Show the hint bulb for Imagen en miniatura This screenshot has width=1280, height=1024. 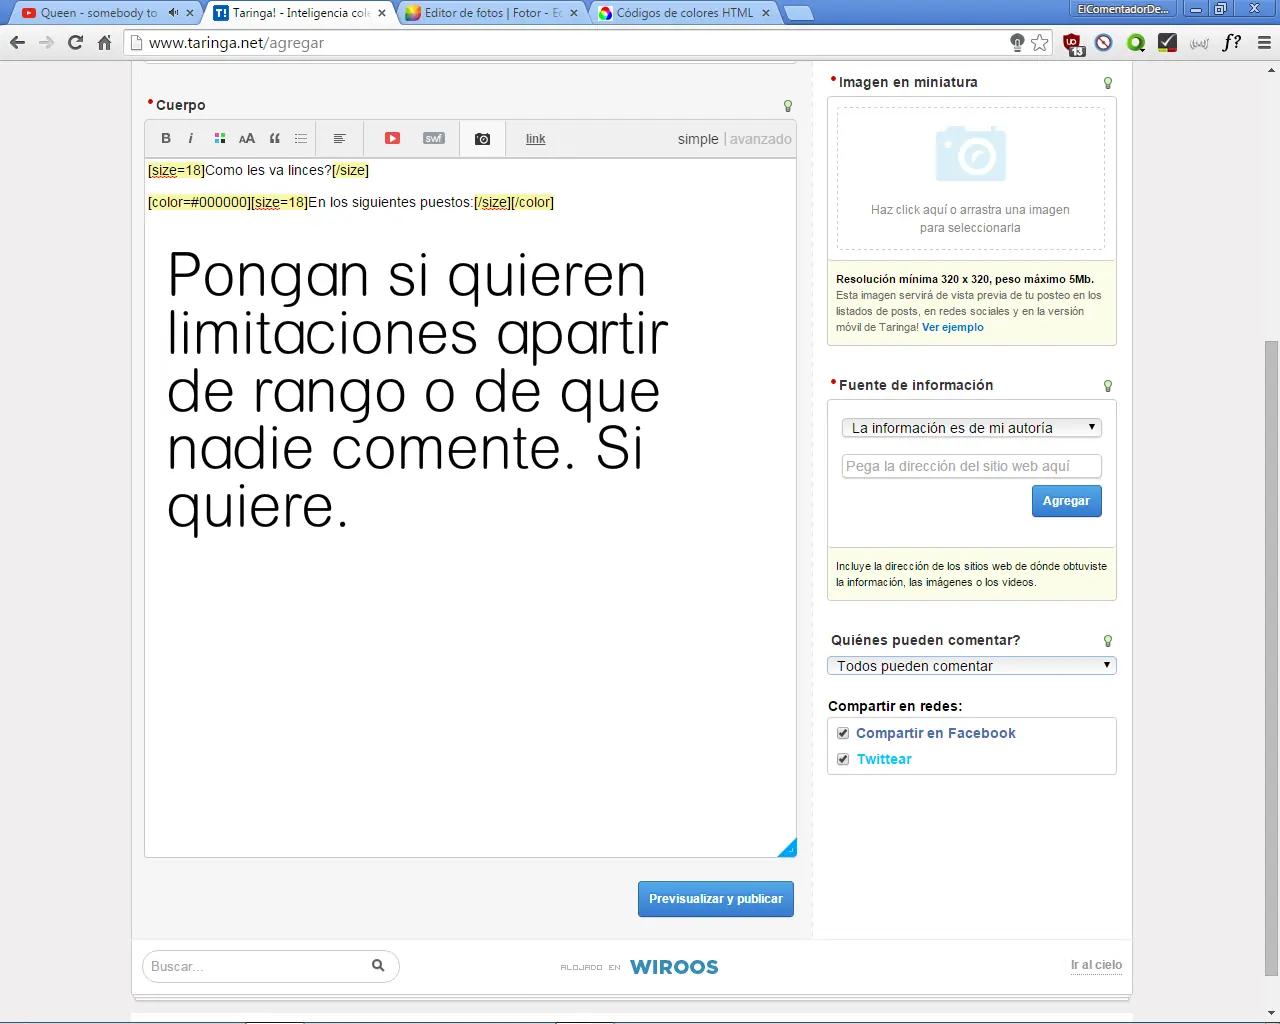pyautogui.click(x=1108, y=83)
